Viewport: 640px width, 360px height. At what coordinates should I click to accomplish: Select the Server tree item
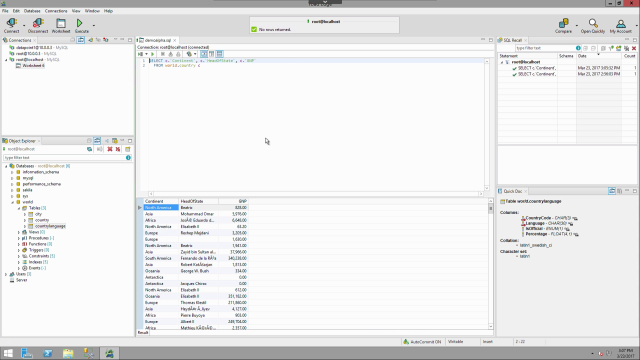click(19, 280)
